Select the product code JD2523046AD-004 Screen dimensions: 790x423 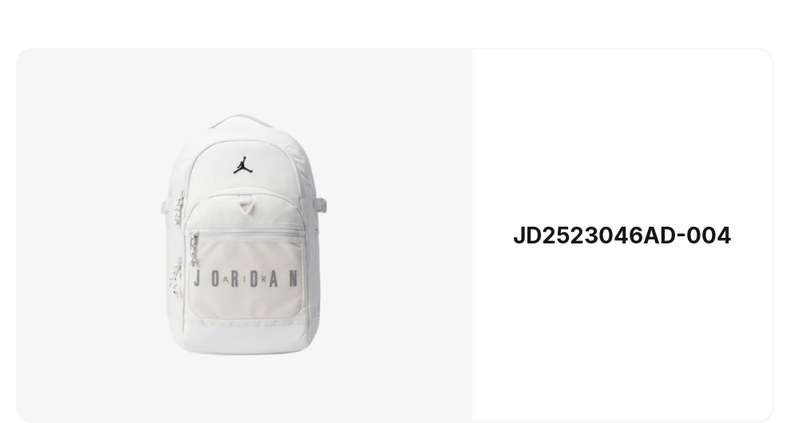[622, 236]
